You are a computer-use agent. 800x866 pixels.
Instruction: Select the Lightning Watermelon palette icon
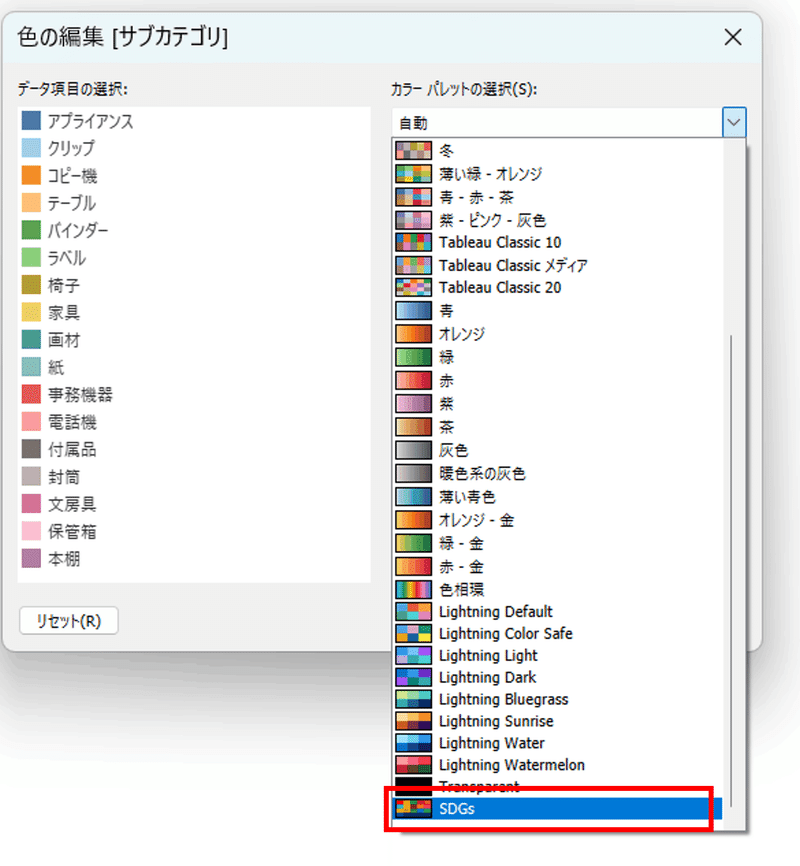412,764
